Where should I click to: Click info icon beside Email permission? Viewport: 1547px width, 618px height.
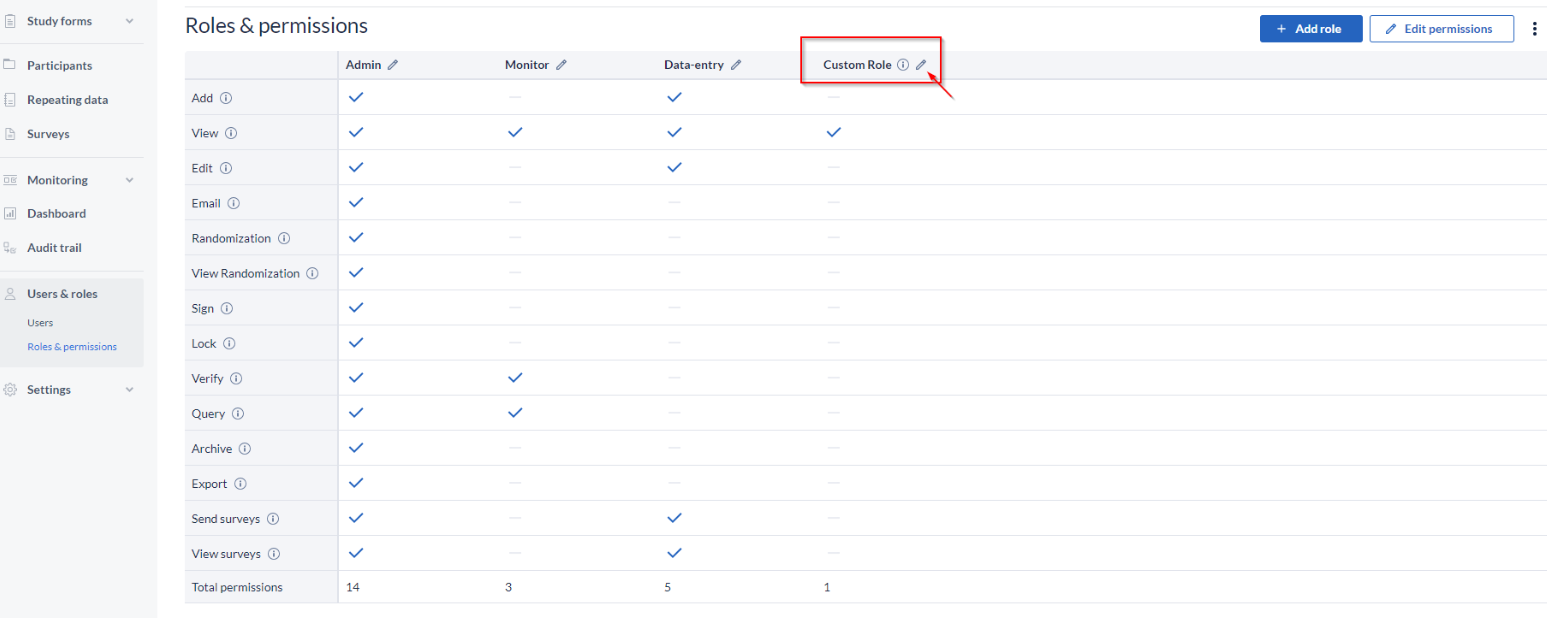(x=234, y=203)
